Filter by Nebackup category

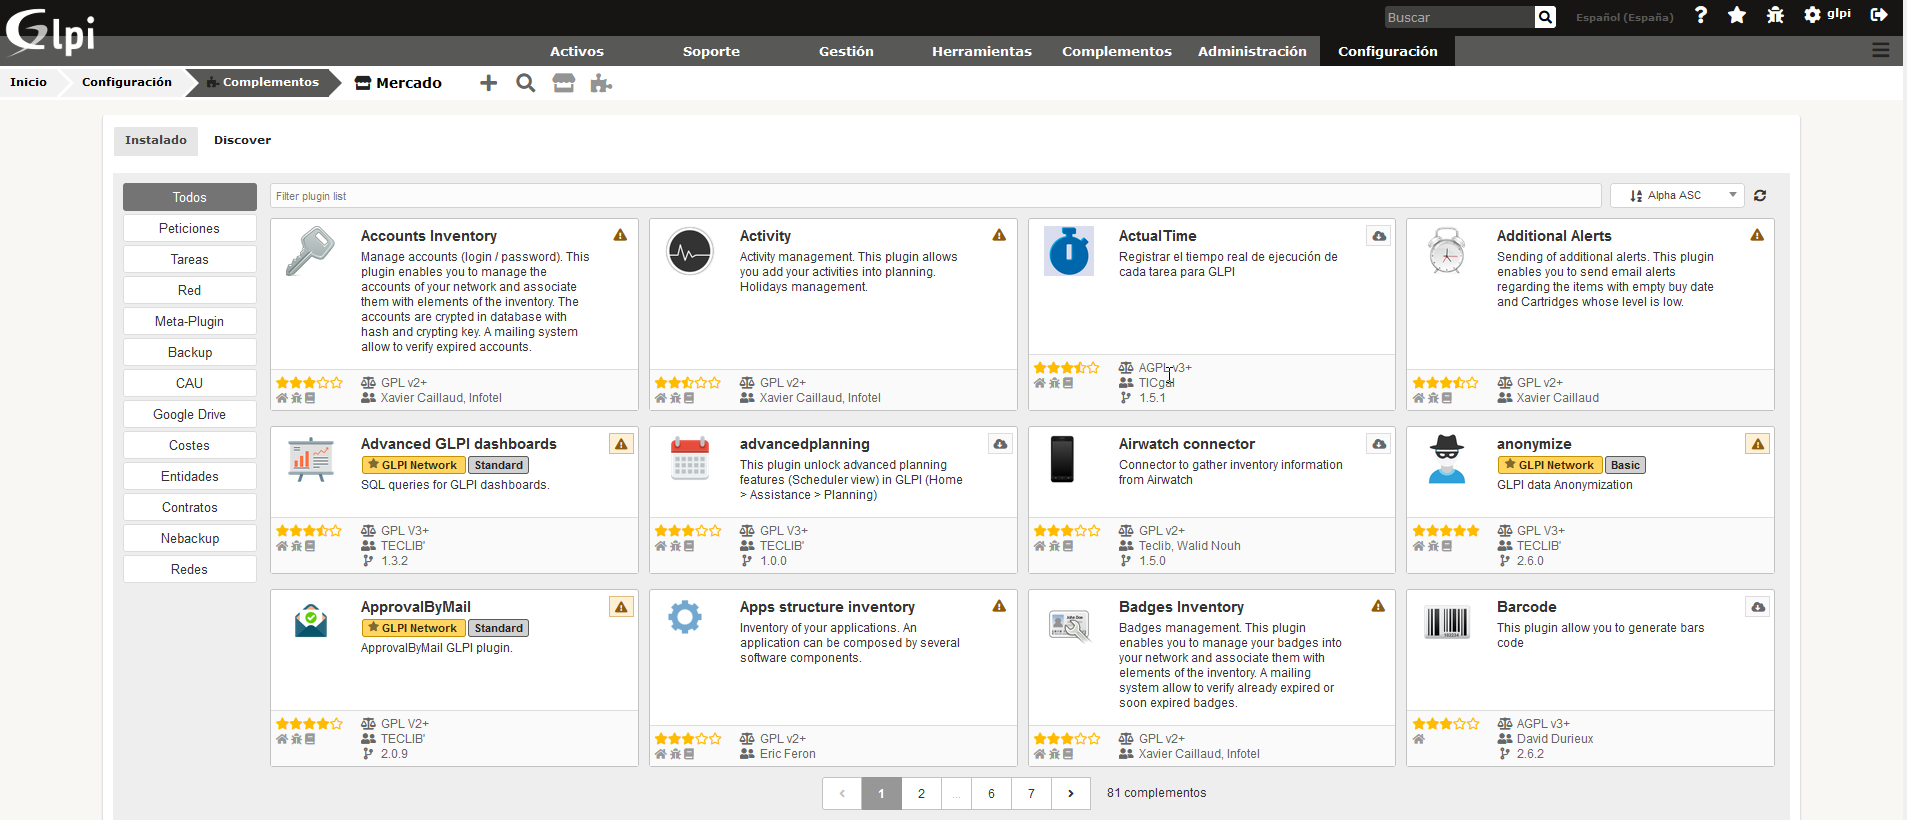coord(190,538)
